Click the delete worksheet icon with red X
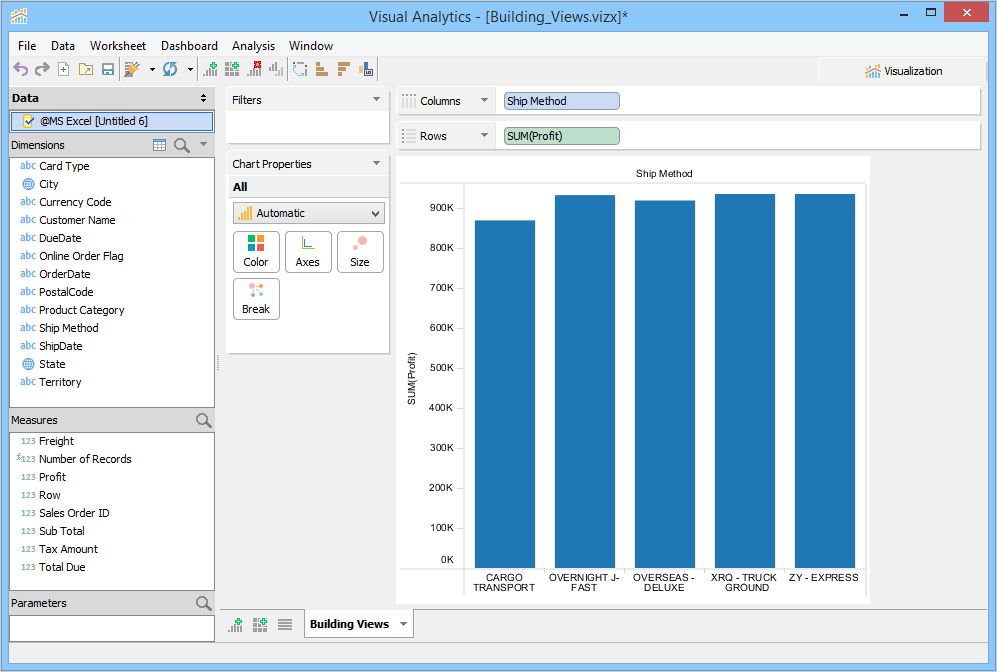997x672 pixels. 254,69
